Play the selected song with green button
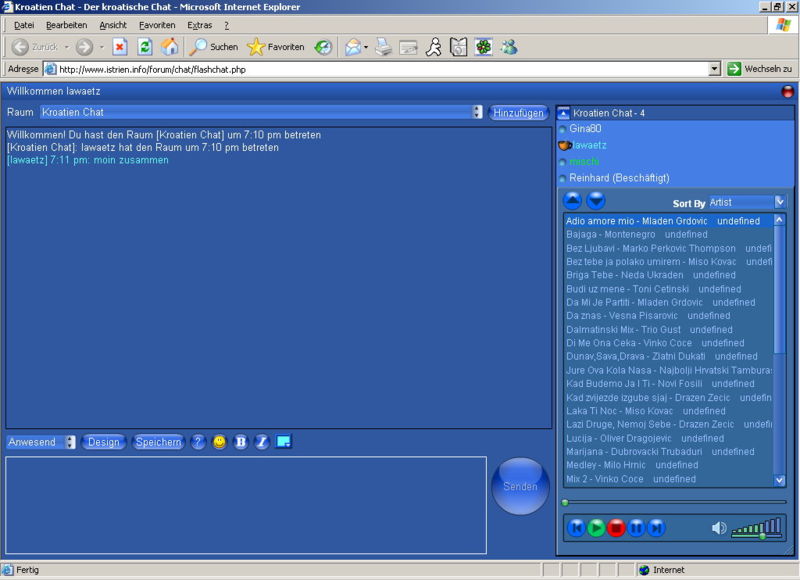The height and width of the screenshot is (580, 800). pos(596,528)
